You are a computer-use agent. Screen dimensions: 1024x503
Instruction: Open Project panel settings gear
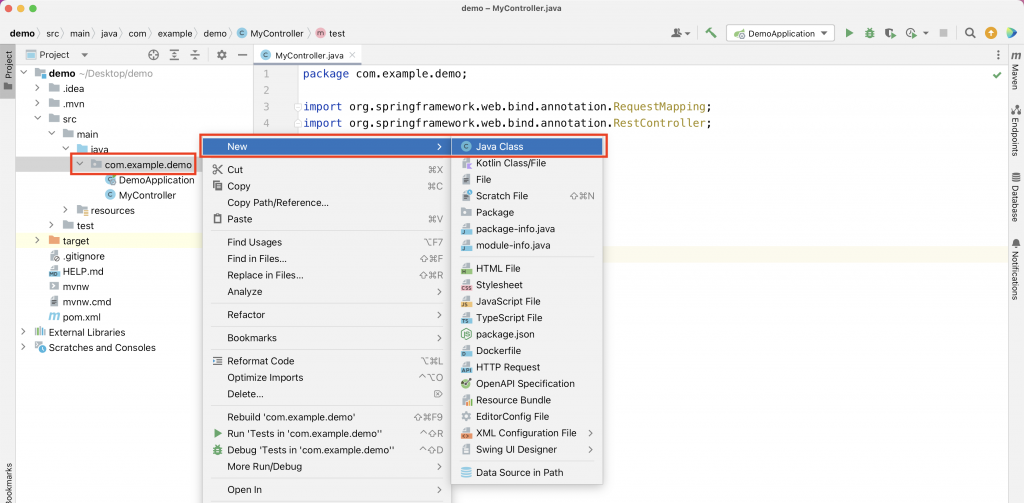[x=221, y=55]
